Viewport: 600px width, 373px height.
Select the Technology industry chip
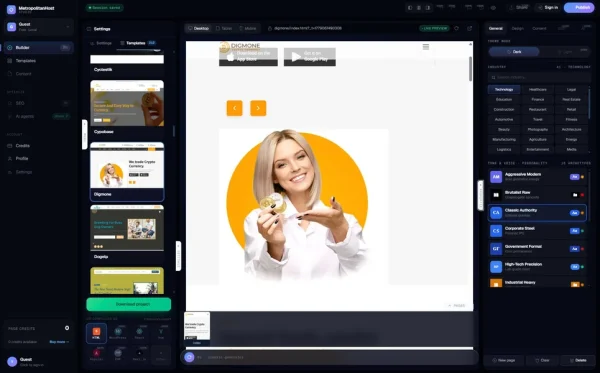click(504, 90)
